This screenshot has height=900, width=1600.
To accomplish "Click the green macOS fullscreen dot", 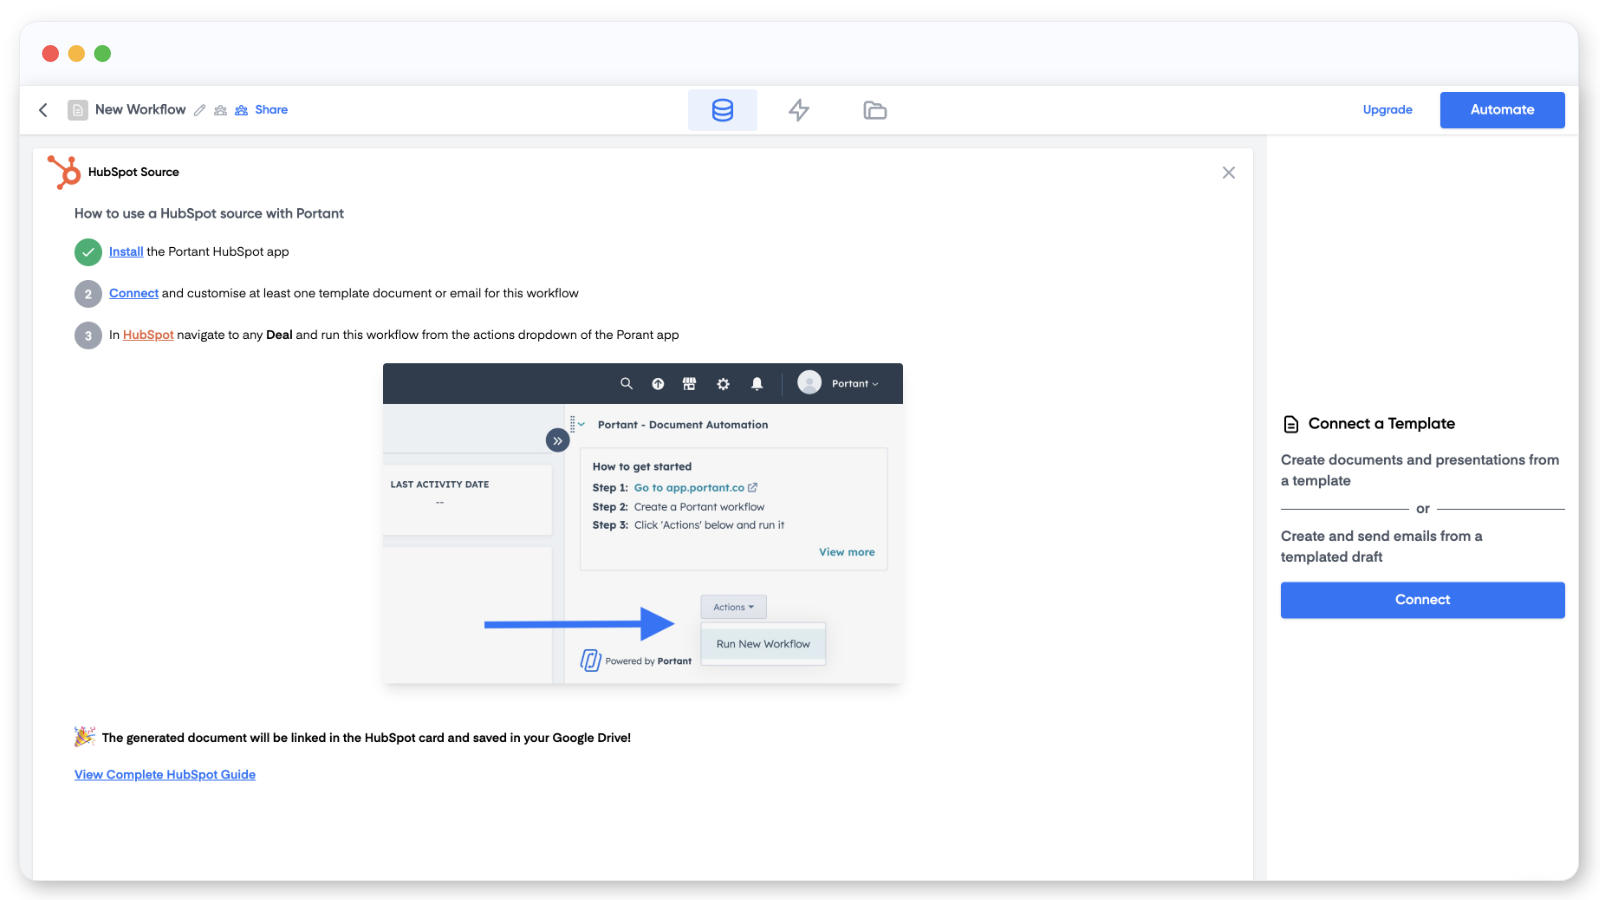I will [x=102, y=53].
